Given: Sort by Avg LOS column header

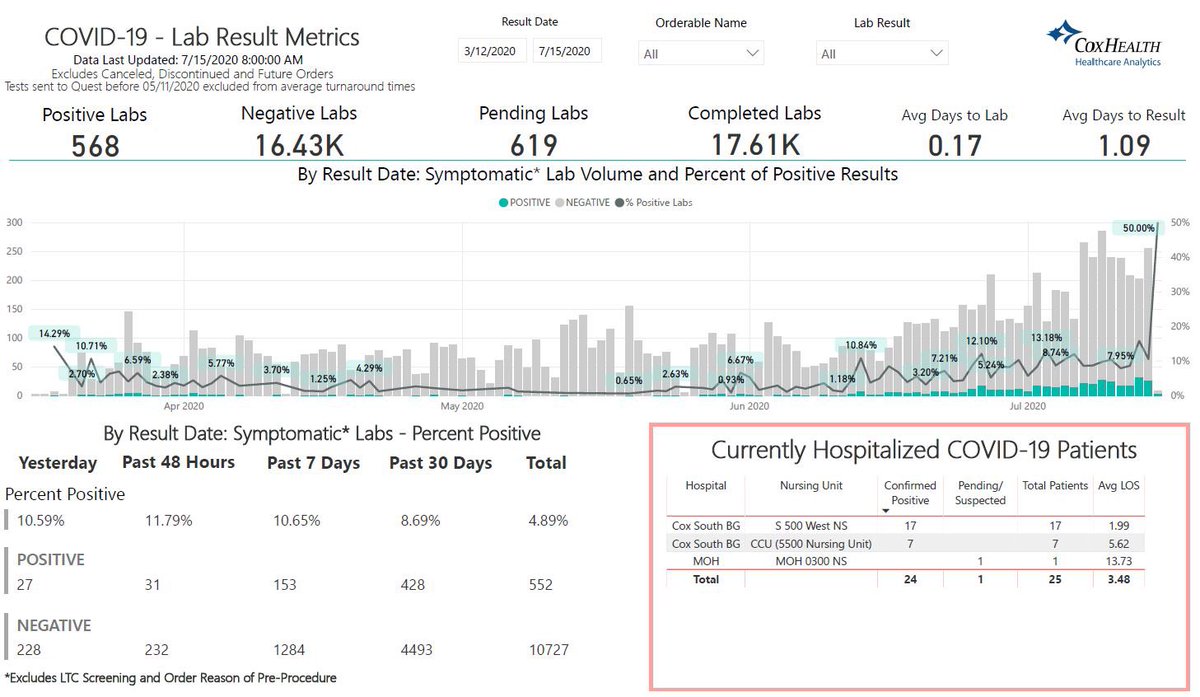Looking at the screenshot, I should (1119, 485).
